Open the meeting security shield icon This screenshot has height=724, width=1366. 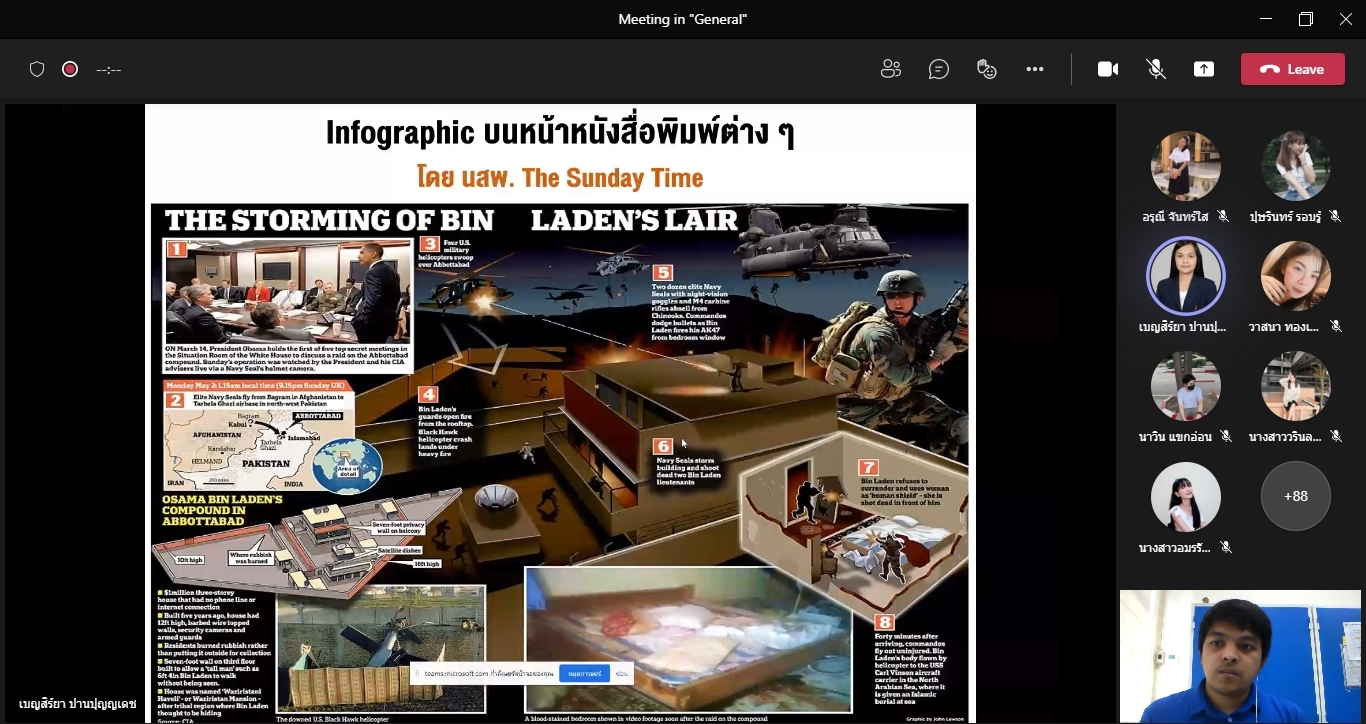[x=37, y=69]
